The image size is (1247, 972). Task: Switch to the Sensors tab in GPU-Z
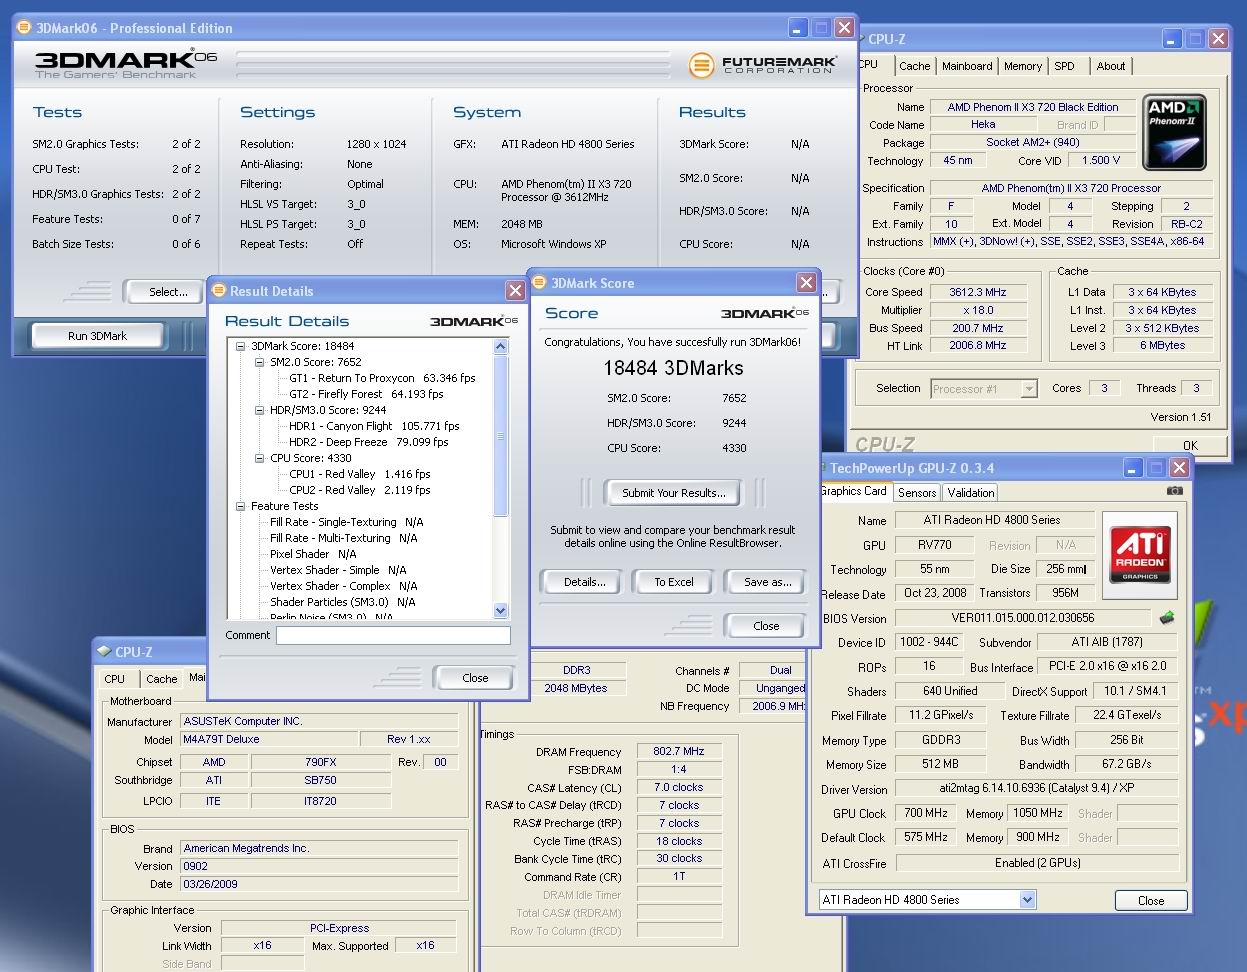pyautogui.click(x=917, y=492)
